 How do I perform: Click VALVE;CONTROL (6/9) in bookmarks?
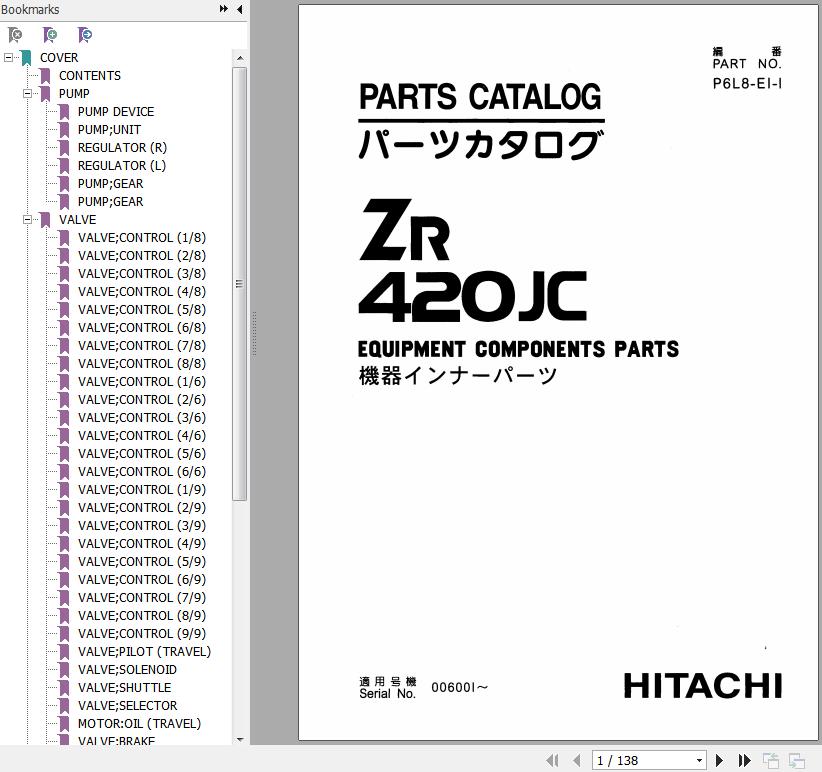tap(142, 580)
